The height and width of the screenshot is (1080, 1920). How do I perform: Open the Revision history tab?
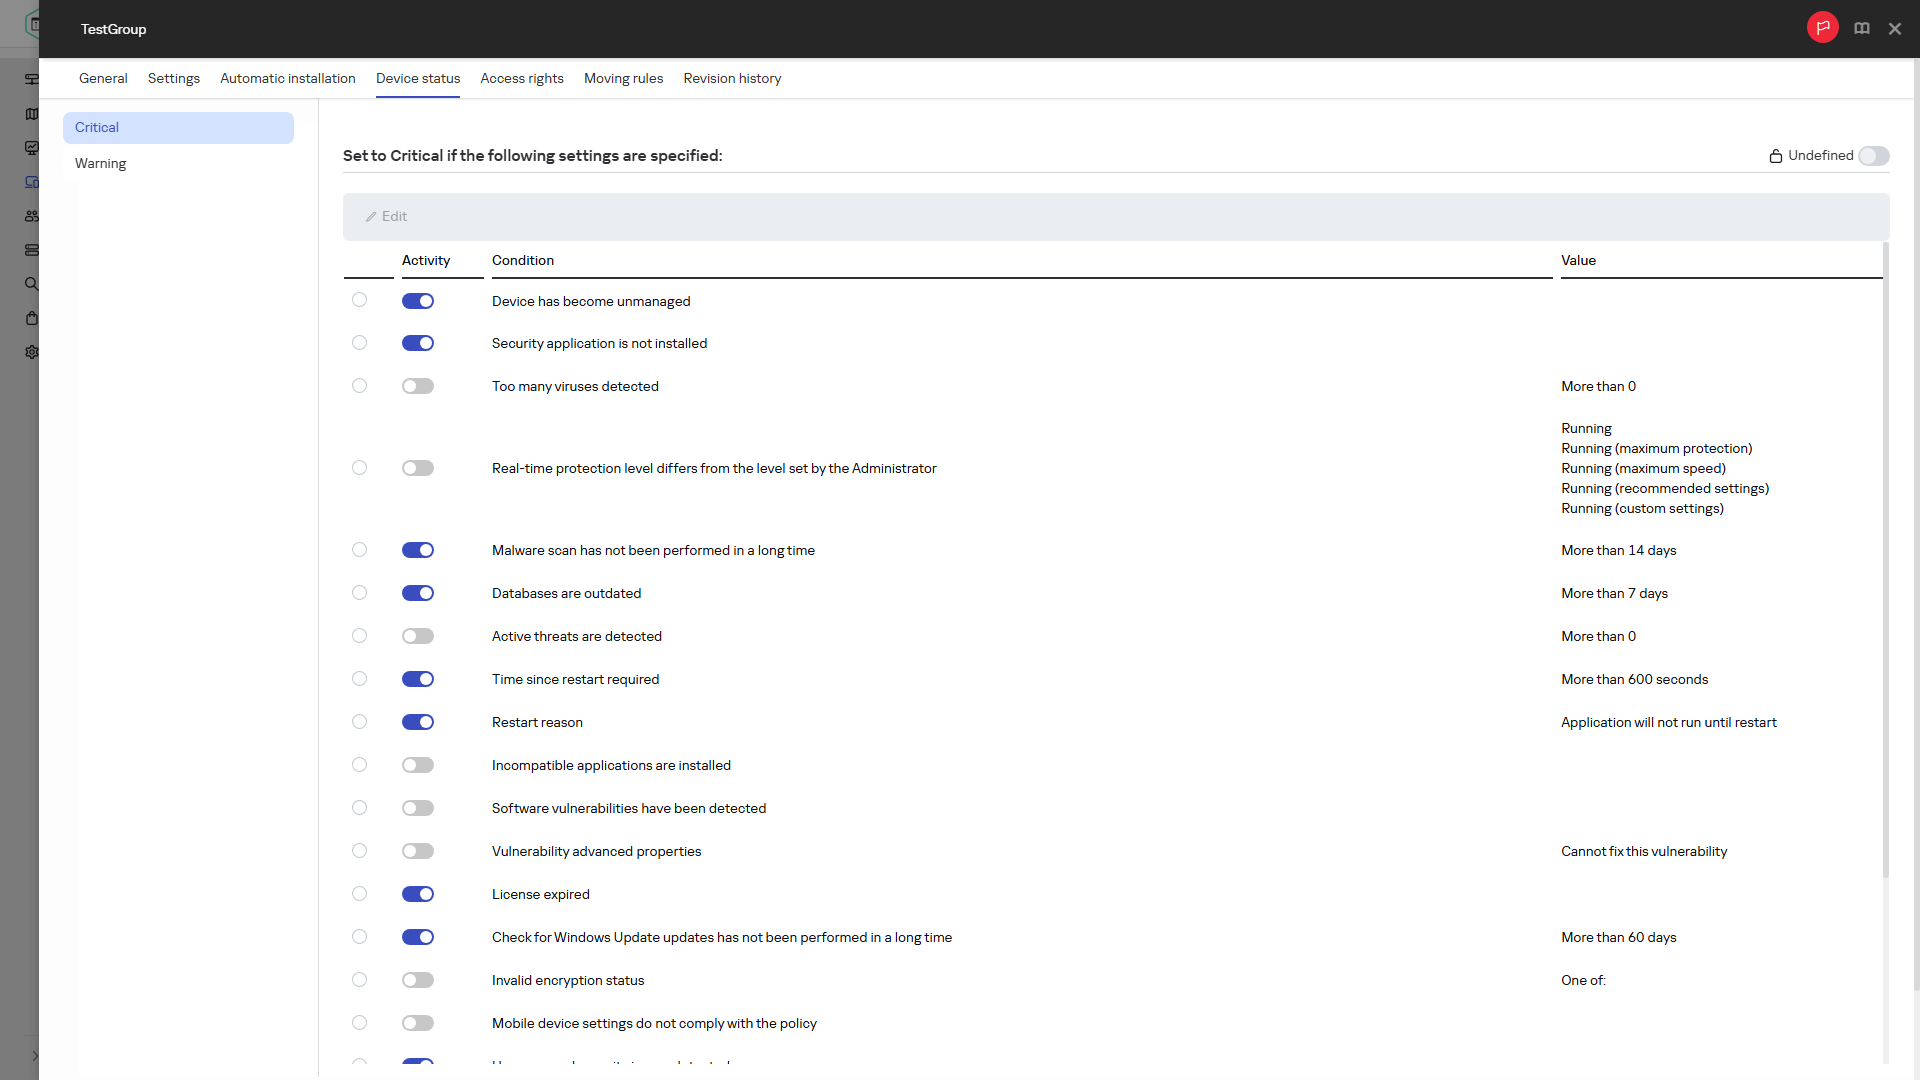[x=732, y=79]
